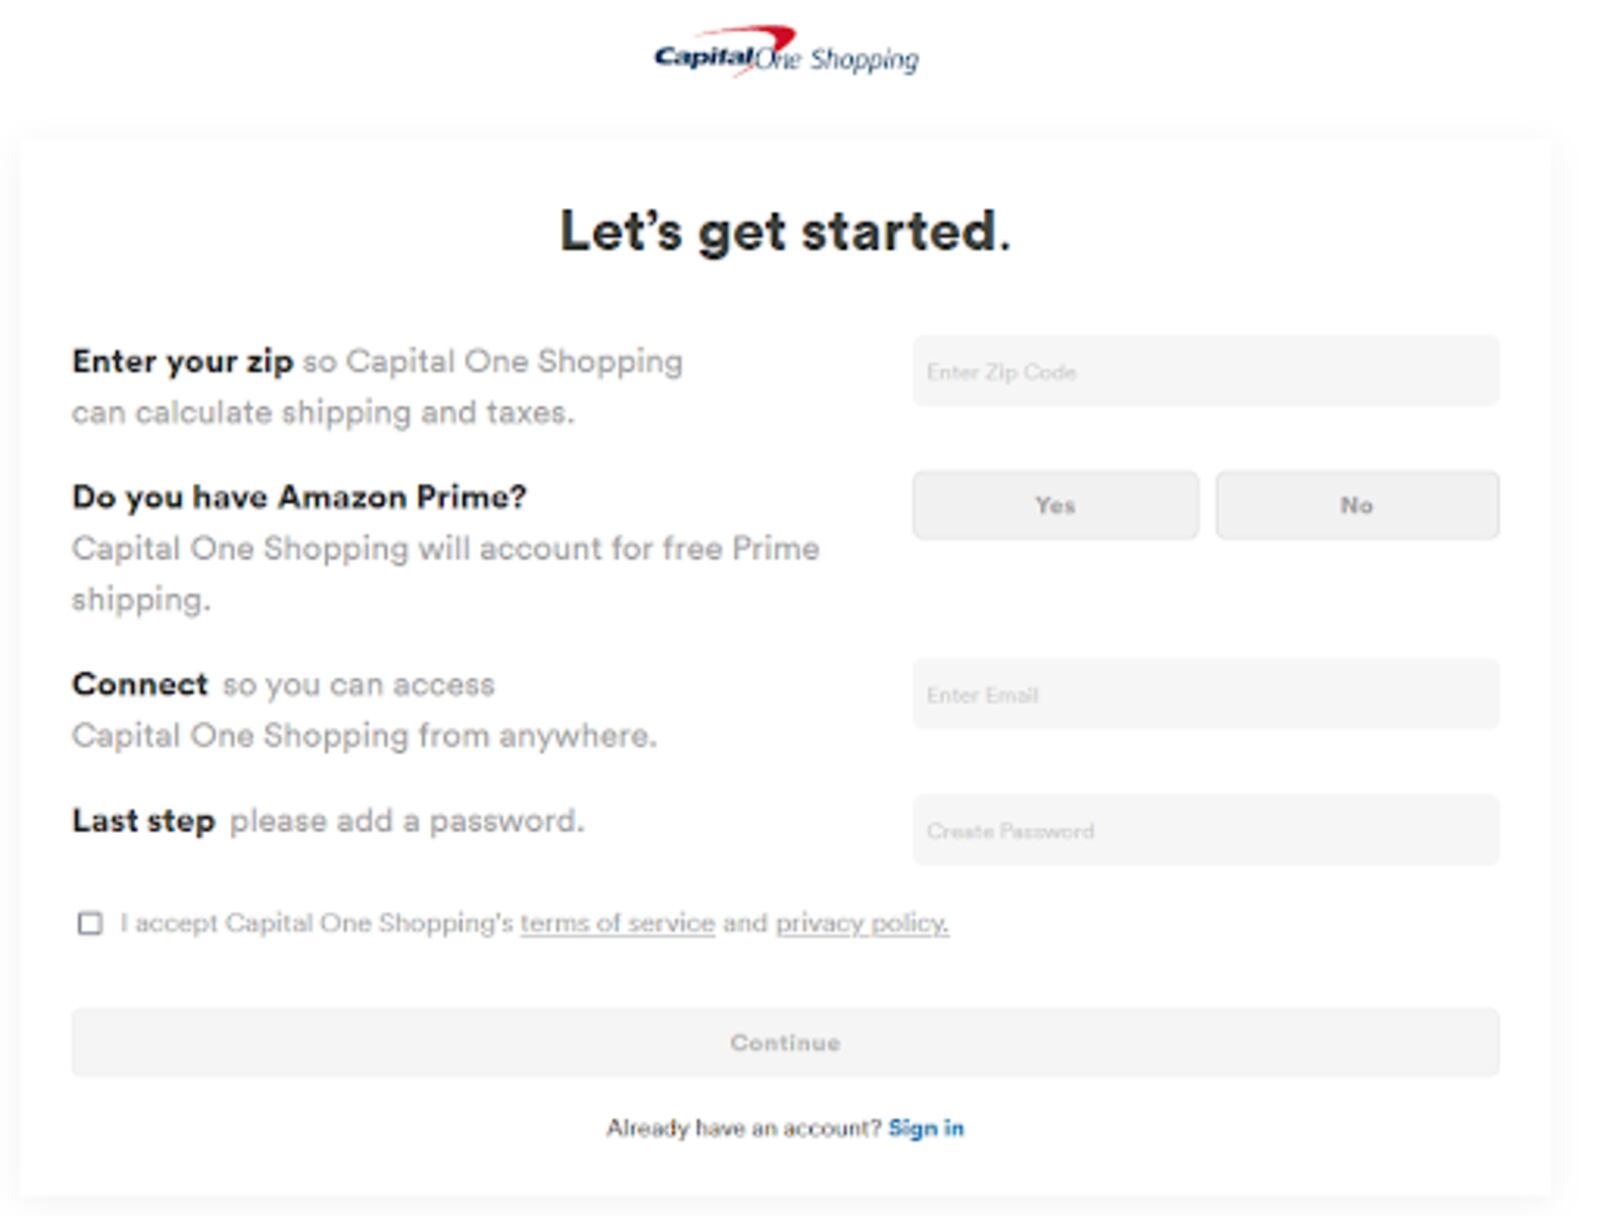
Task: Tick the accept terms checkbox
Action: coord(90,923)
